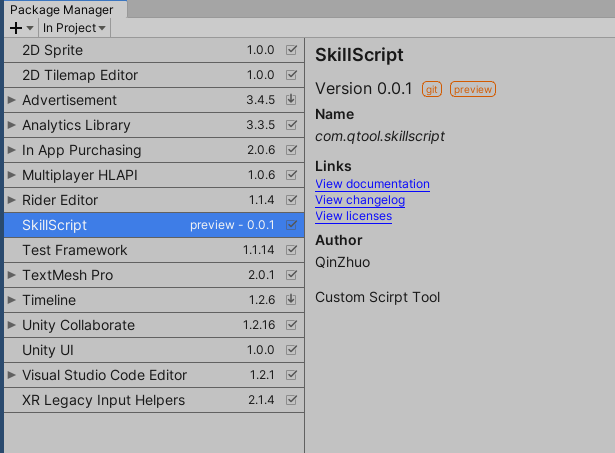Expand the Unity Collaborate package versions
This screenshot has height=453, width=615.
[12, 325]
